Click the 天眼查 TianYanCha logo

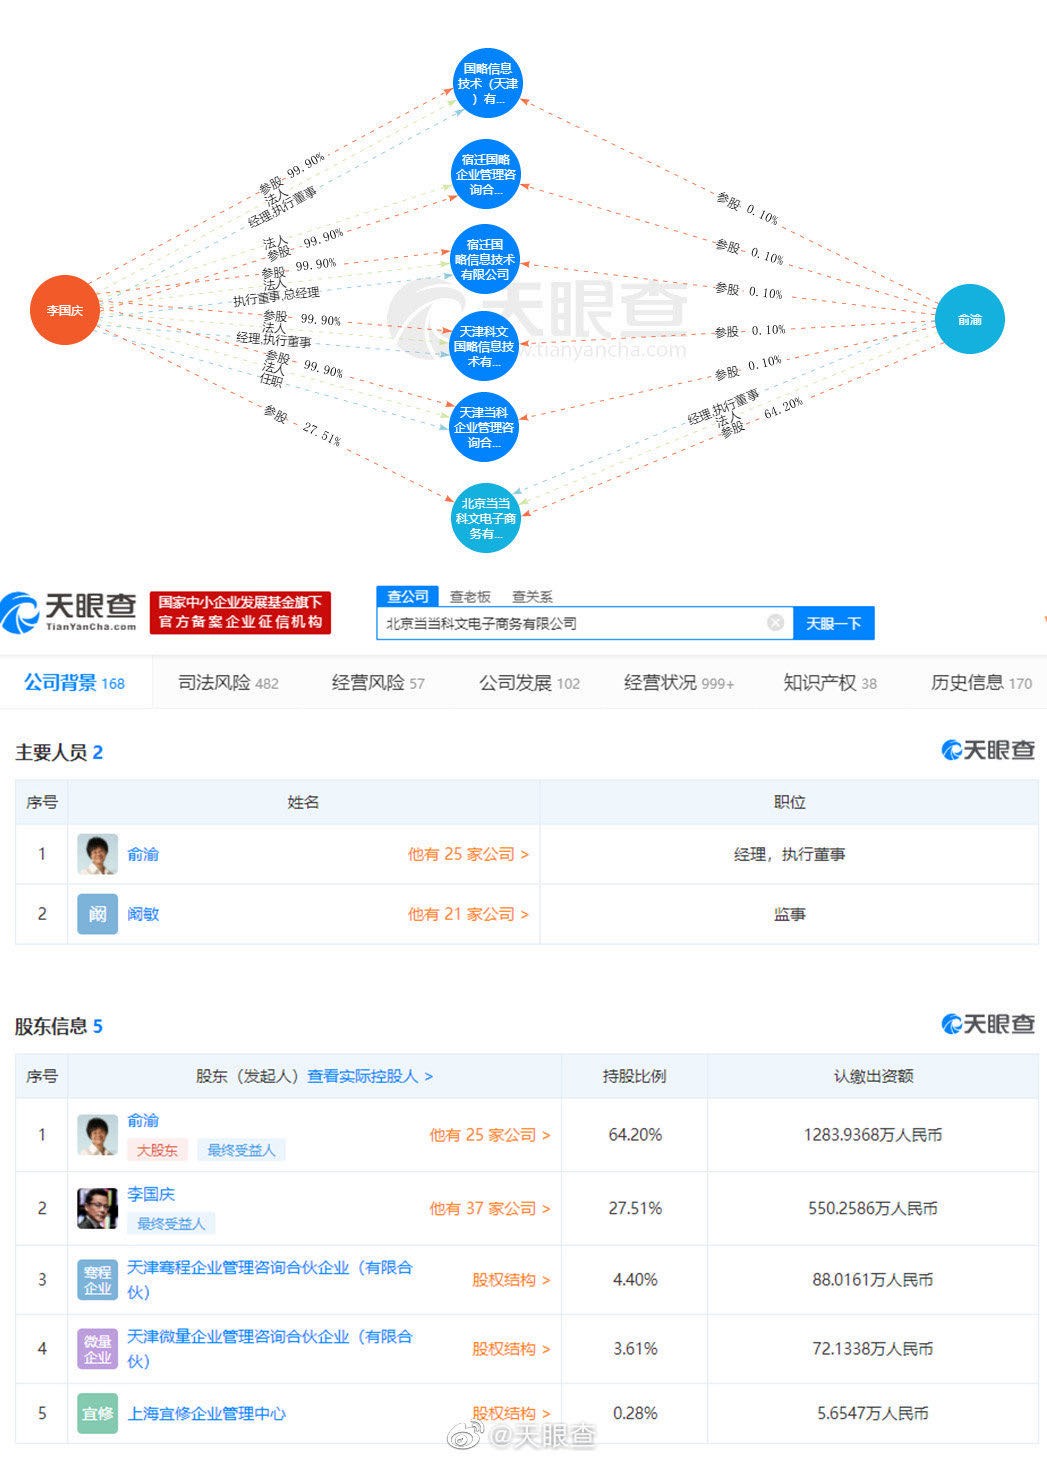pos(70,612)
